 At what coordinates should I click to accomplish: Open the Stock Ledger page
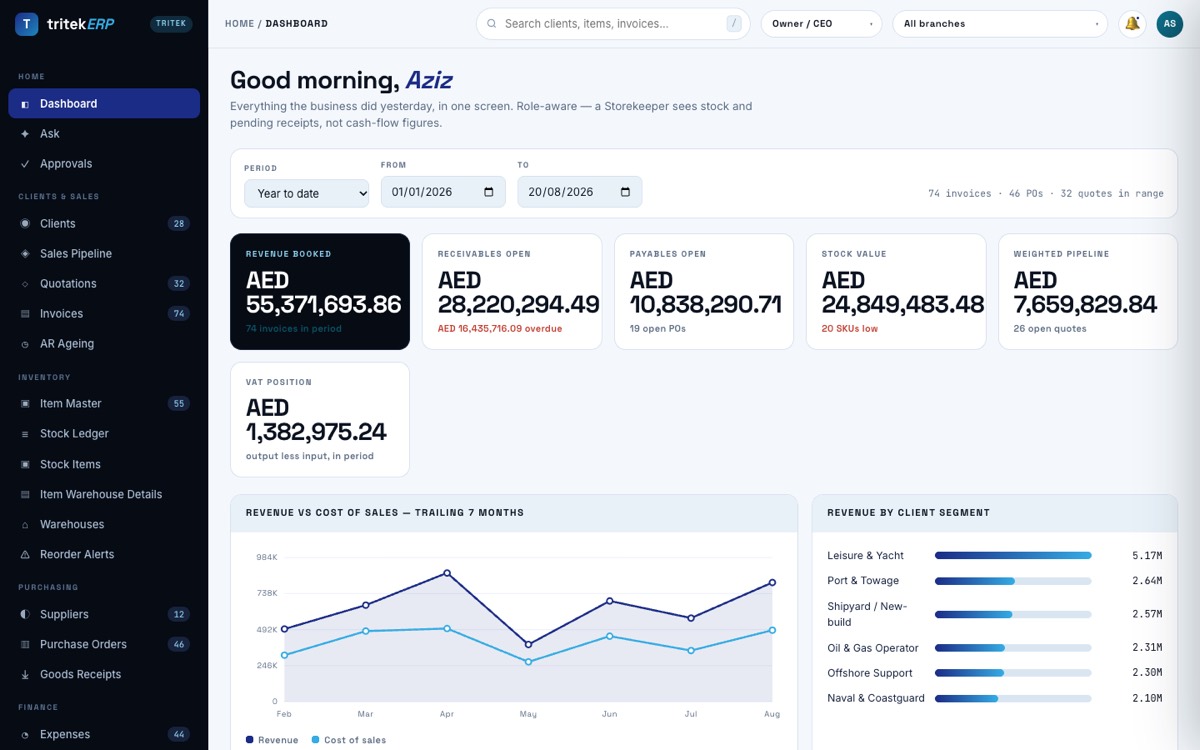coord(104,434)
